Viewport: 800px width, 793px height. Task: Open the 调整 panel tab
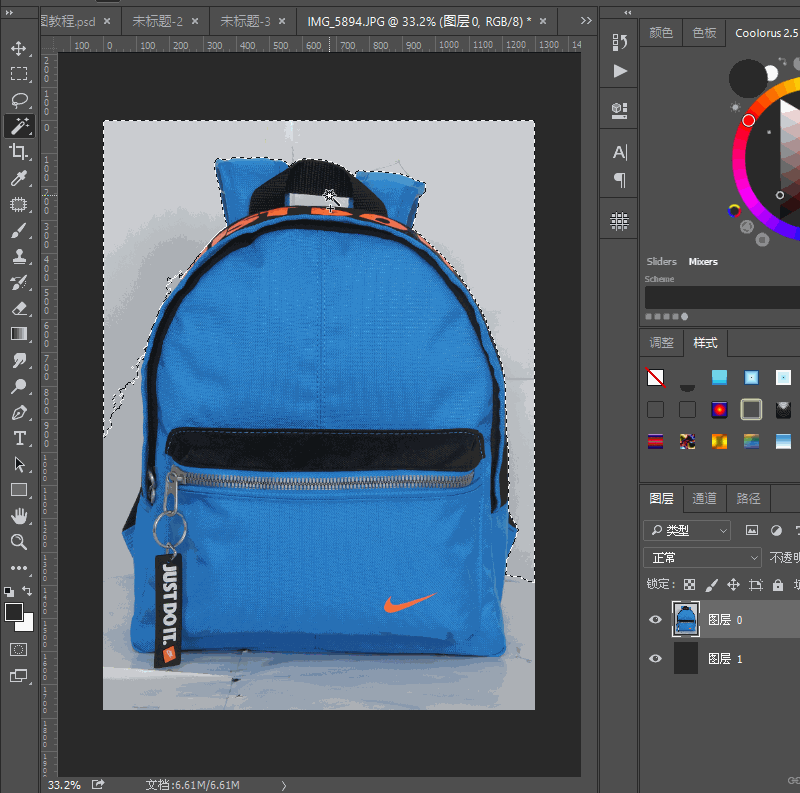pyautogui.click(x=661, y=343)
